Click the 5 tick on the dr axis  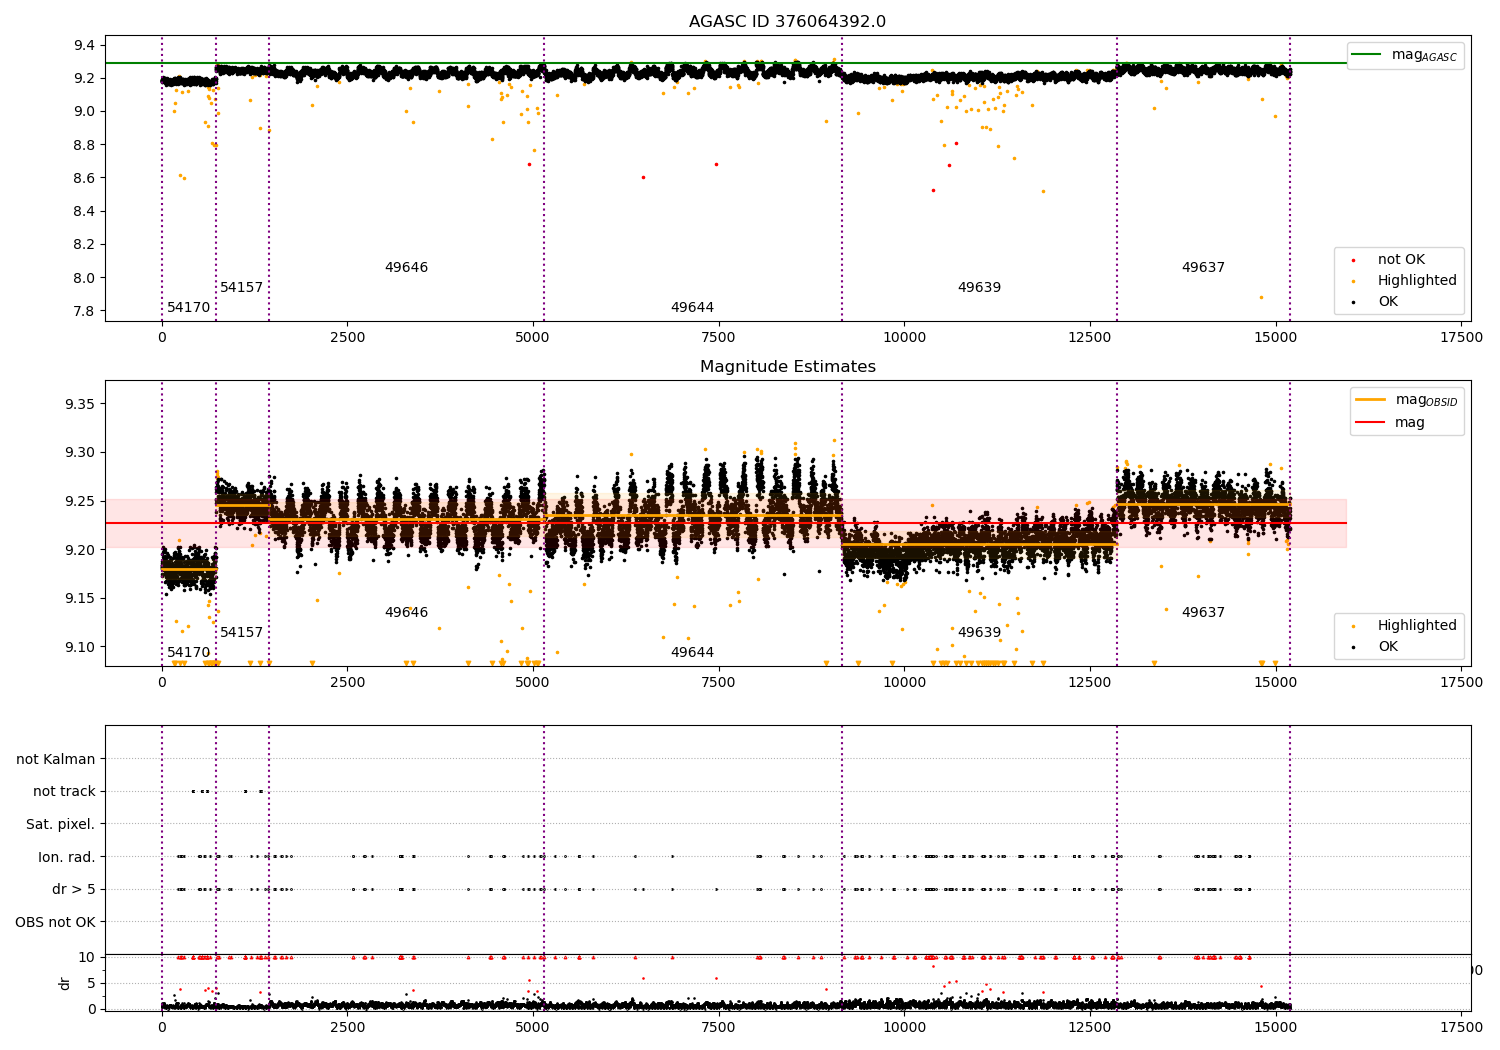(92, 984)
